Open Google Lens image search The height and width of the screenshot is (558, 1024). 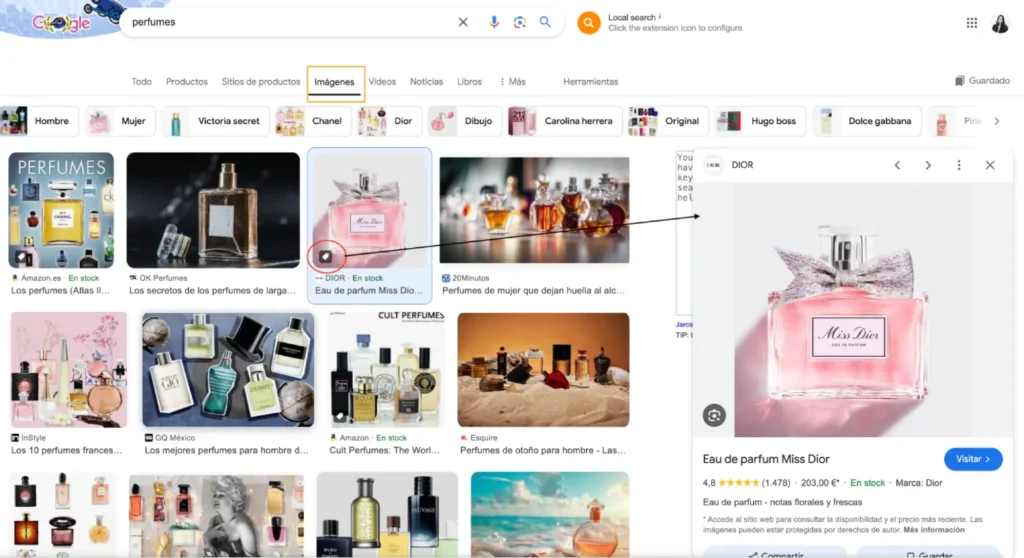pos(519,22)
